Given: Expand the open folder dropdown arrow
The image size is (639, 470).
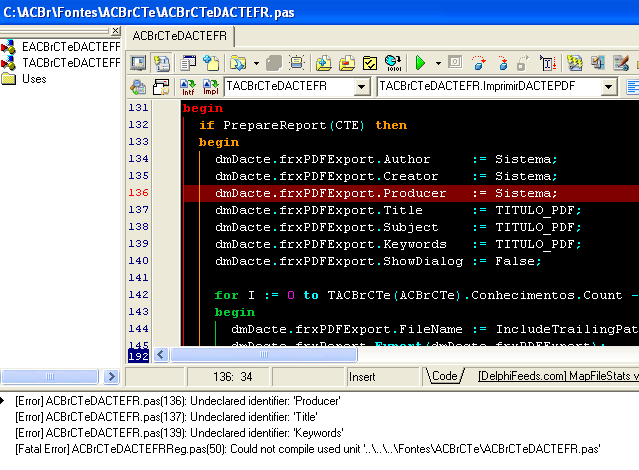Looking at the screenshot, I should [x=256, y=63].
